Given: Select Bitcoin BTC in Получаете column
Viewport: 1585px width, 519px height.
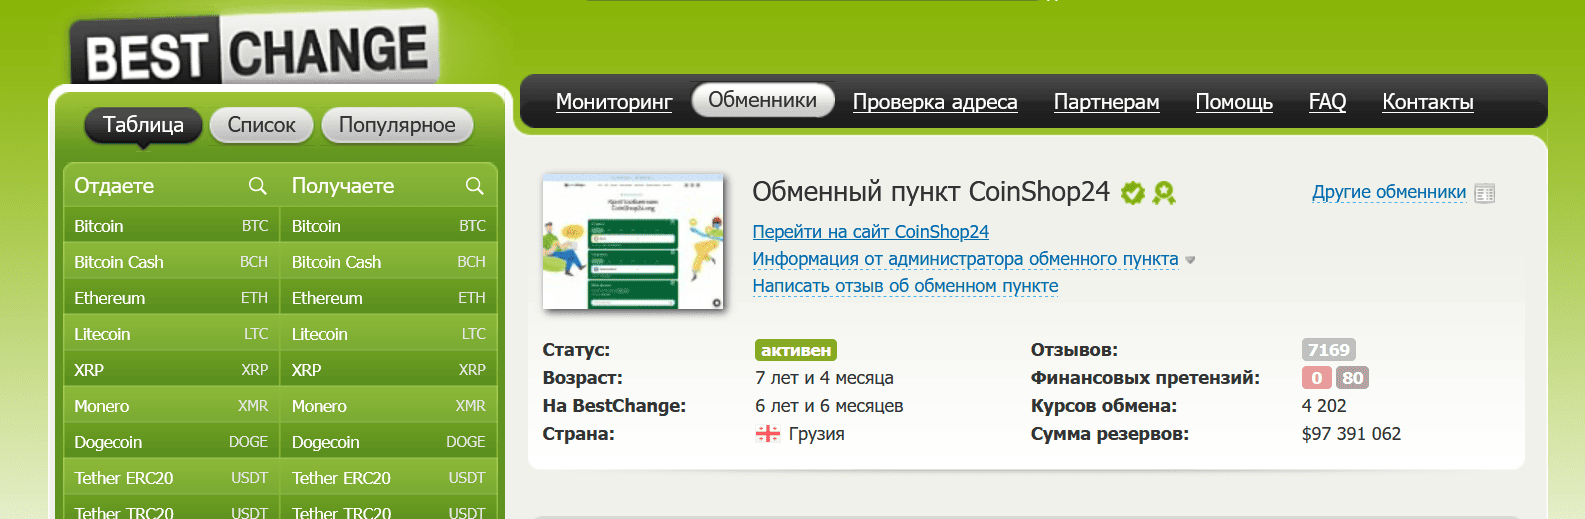Looking at the screenshot, I should pyautogui.click(x=389, y=226).
